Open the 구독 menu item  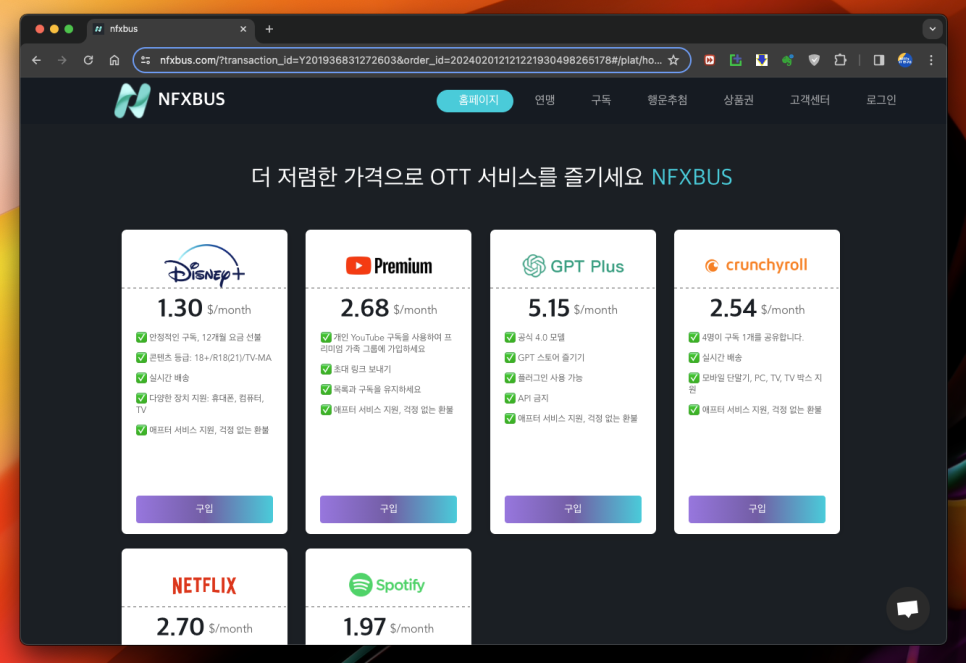pyautogui.click(x=601, y=100)
